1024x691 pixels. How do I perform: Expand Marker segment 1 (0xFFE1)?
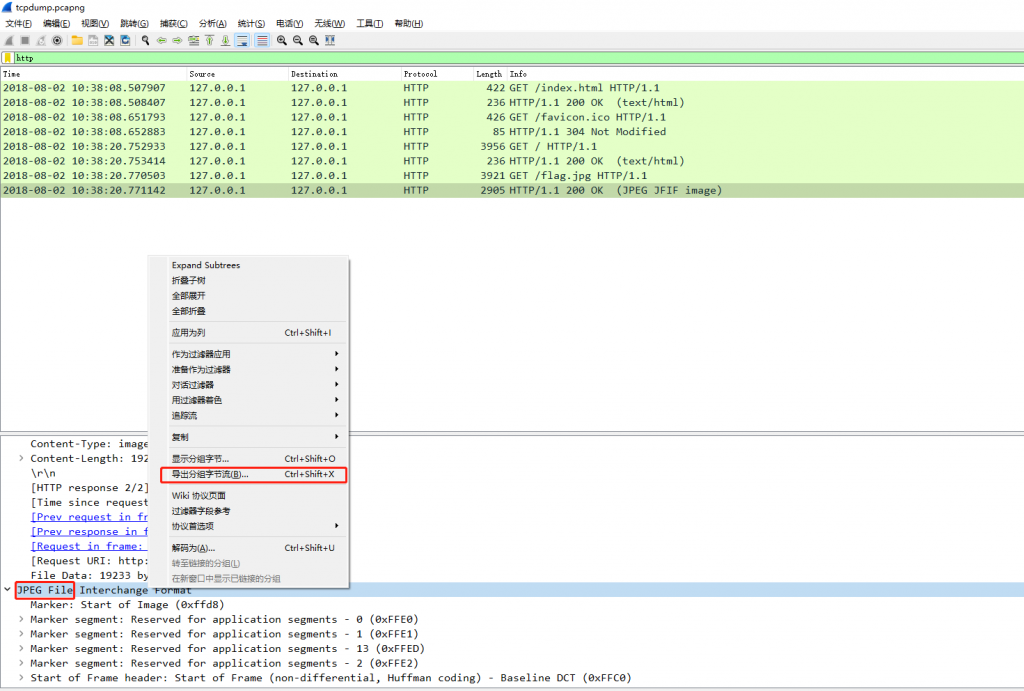click(21, 634)
